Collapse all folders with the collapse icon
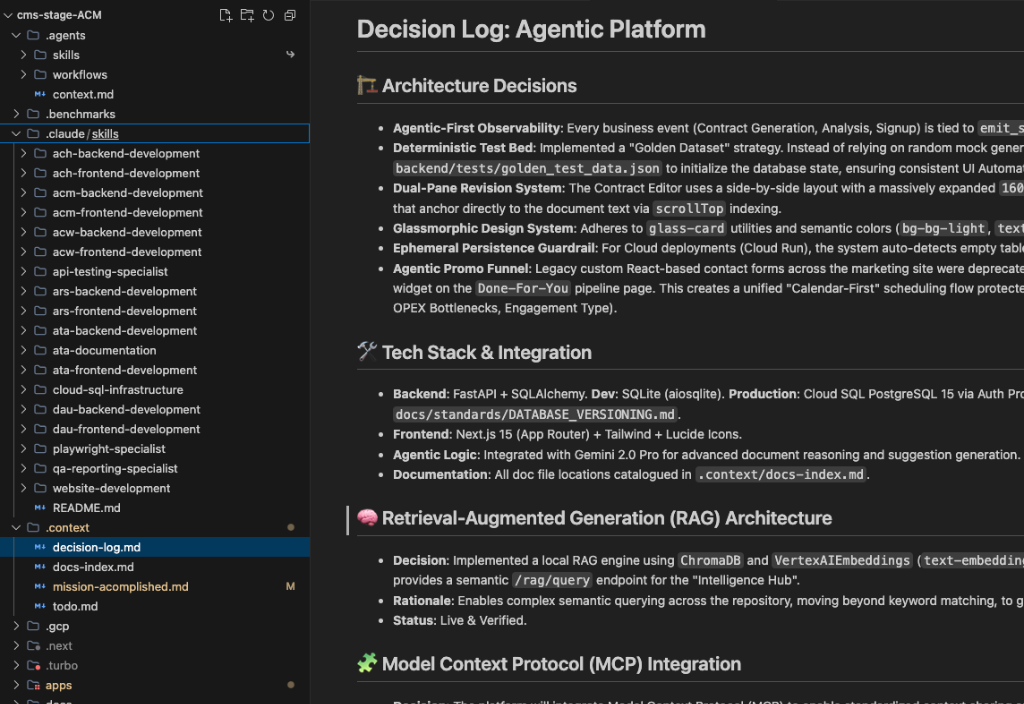This screenshot has height=704, width=1024. point(290,15)
